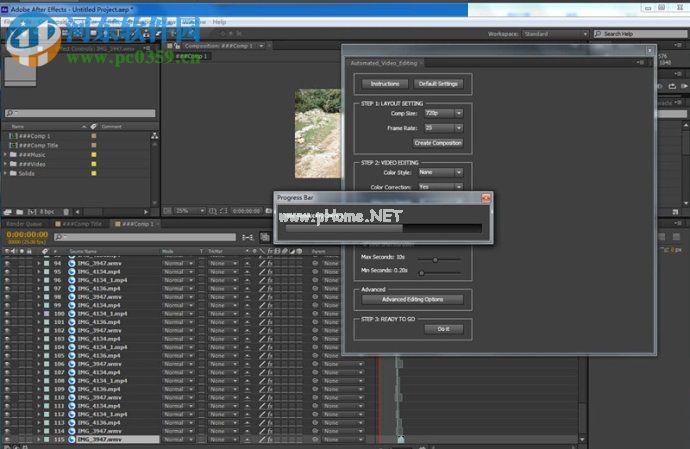Select layer 112 IMG_4134_1.mp4
Image resolution: width=690 pixels, height=449 pixels.
coord(102,414)
